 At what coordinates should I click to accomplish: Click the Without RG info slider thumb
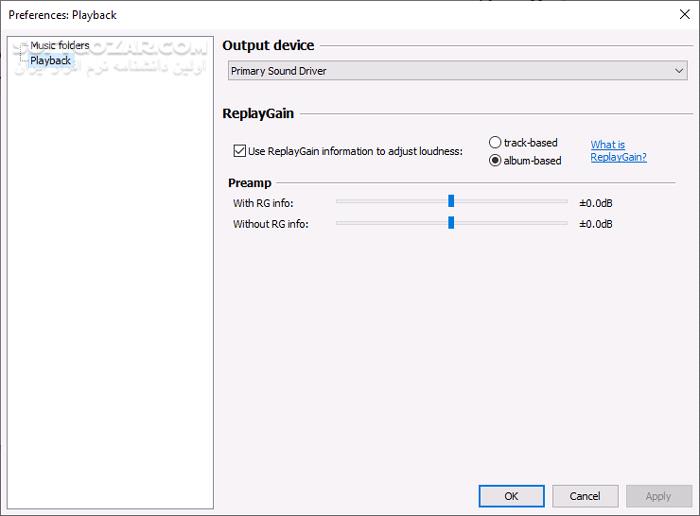pos(451,222)
